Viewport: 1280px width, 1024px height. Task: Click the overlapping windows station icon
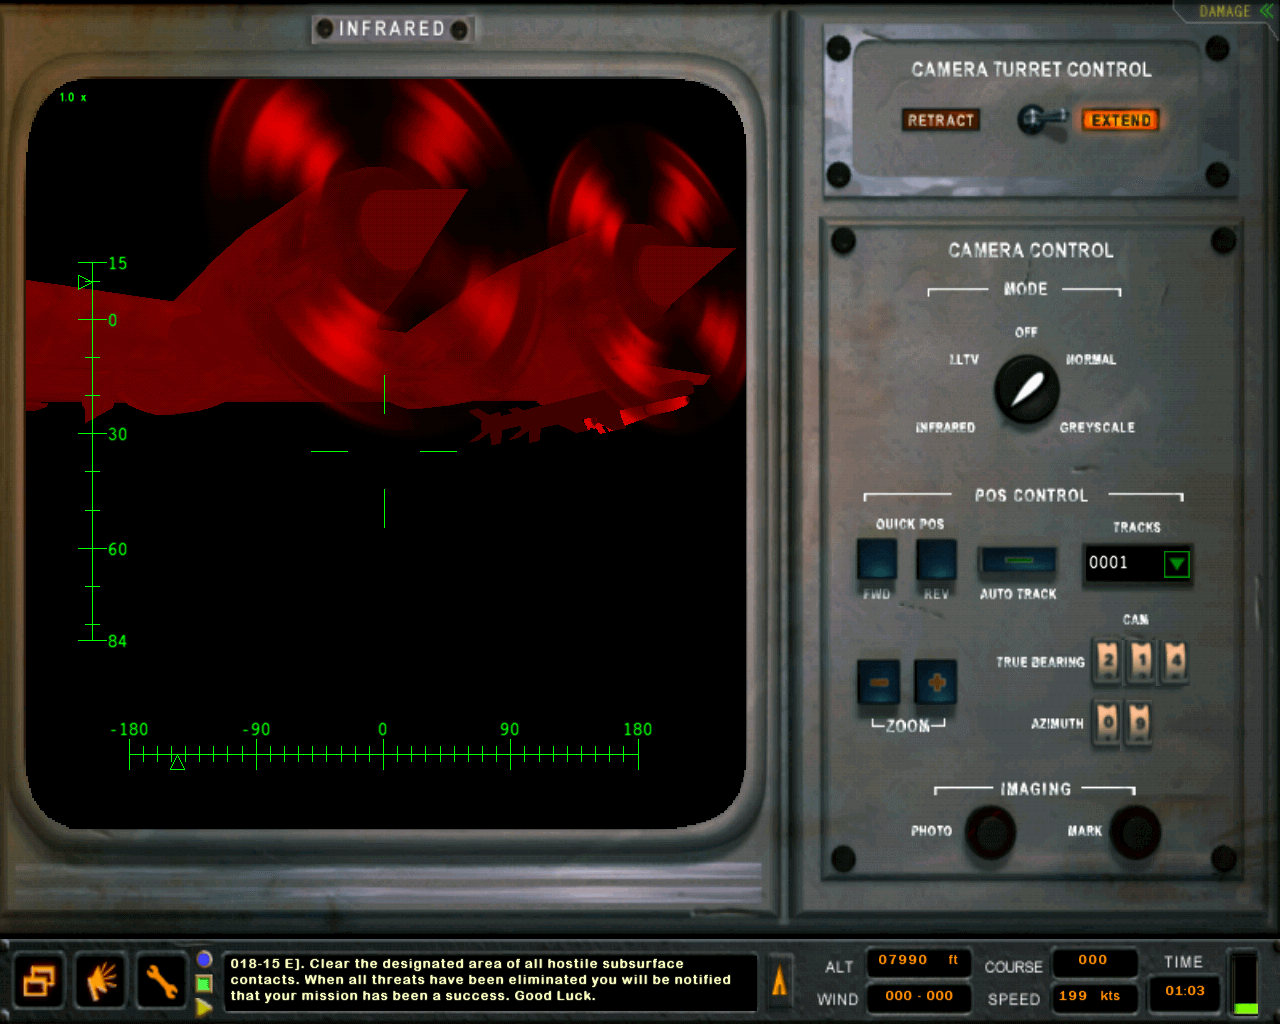40,981
